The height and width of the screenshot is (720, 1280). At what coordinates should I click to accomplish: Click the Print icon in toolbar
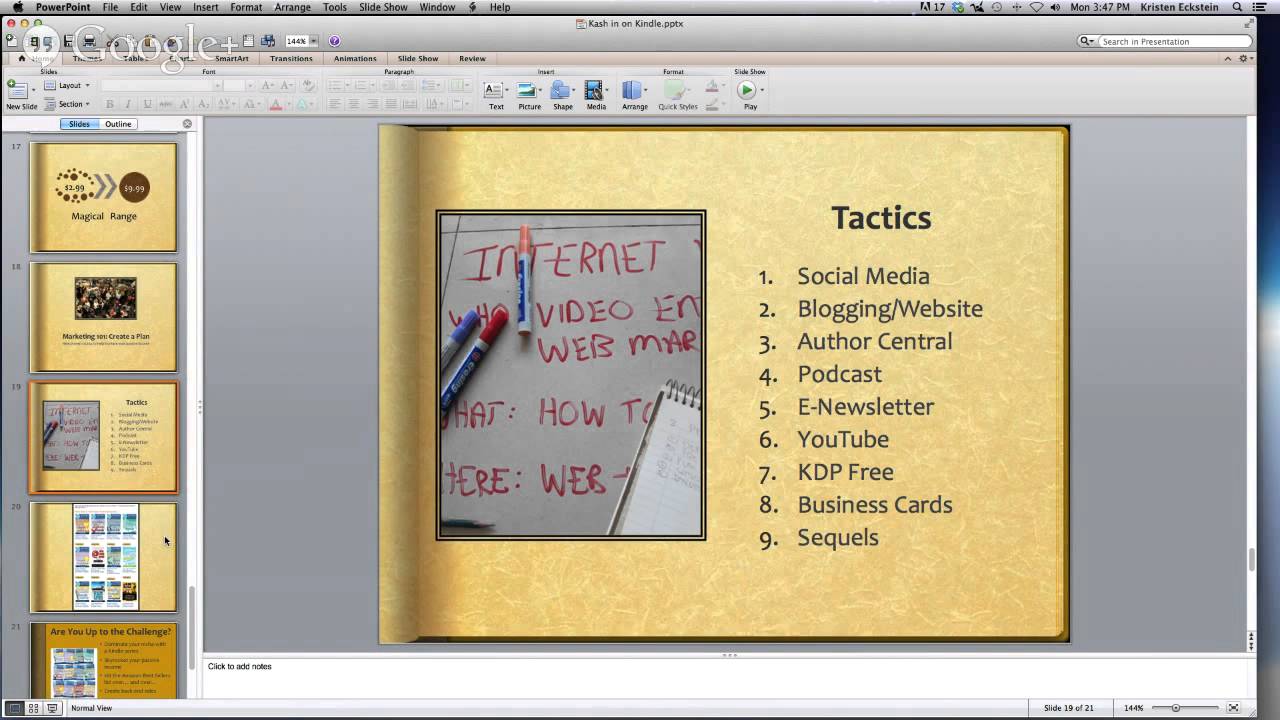[89, 41]
